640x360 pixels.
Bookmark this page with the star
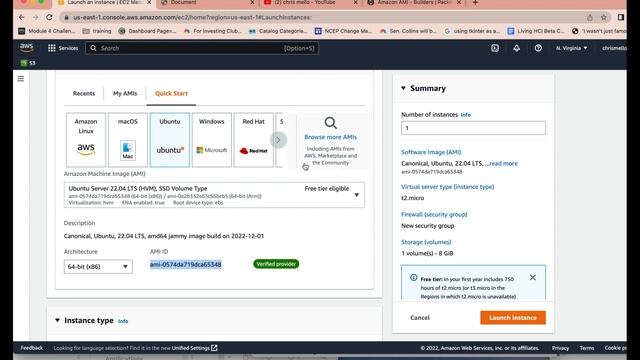point(604,17)
